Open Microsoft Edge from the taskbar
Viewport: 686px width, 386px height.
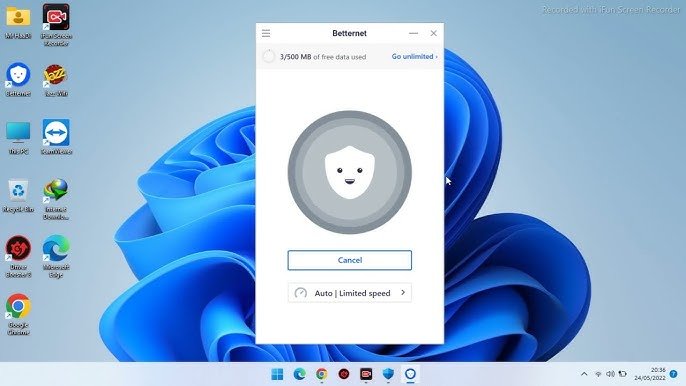(x=300, y=374)
